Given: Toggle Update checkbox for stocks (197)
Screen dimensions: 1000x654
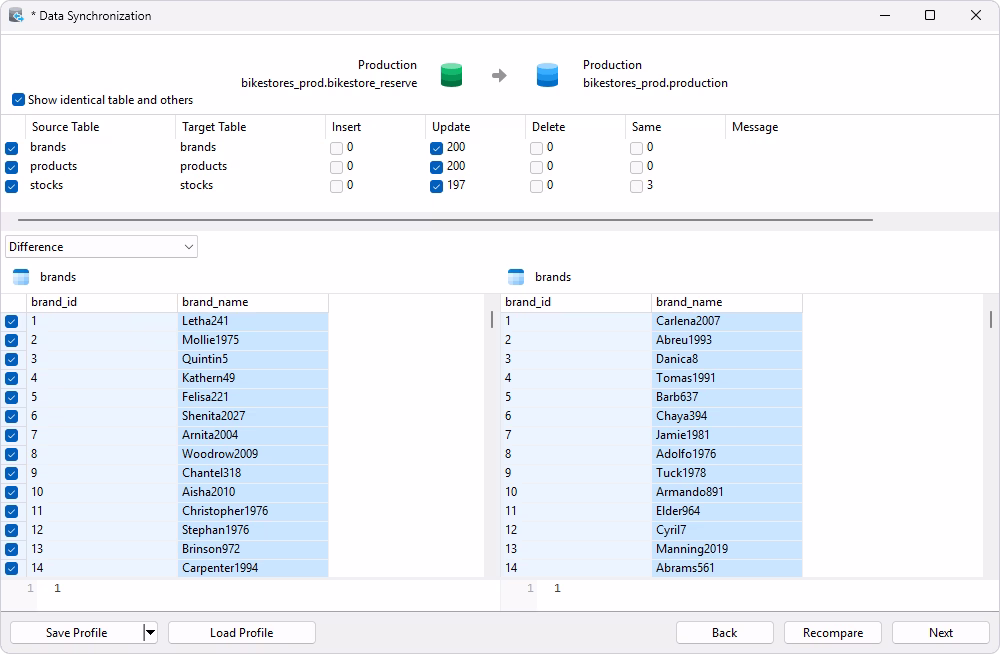Looking at the screenshot, I should pyautogui.click(x=436, y=186).
